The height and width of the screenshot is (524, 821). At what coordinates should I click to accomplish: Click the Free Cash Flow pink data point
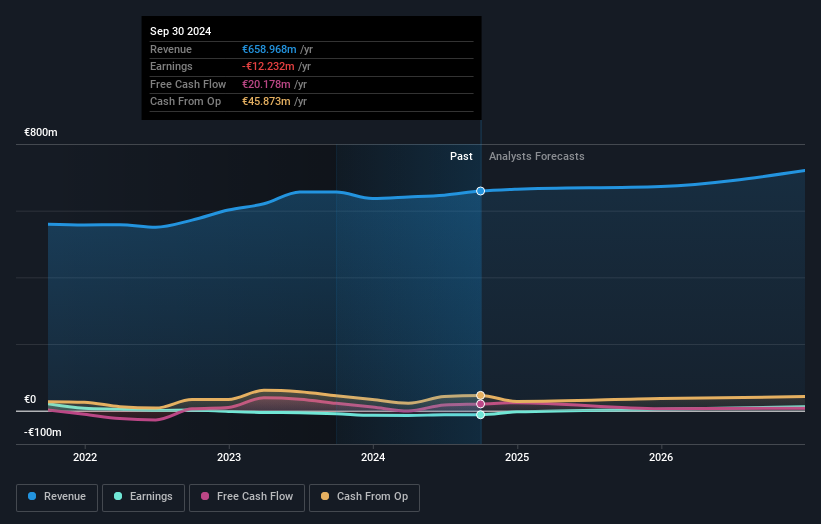[x=481, y=404]
